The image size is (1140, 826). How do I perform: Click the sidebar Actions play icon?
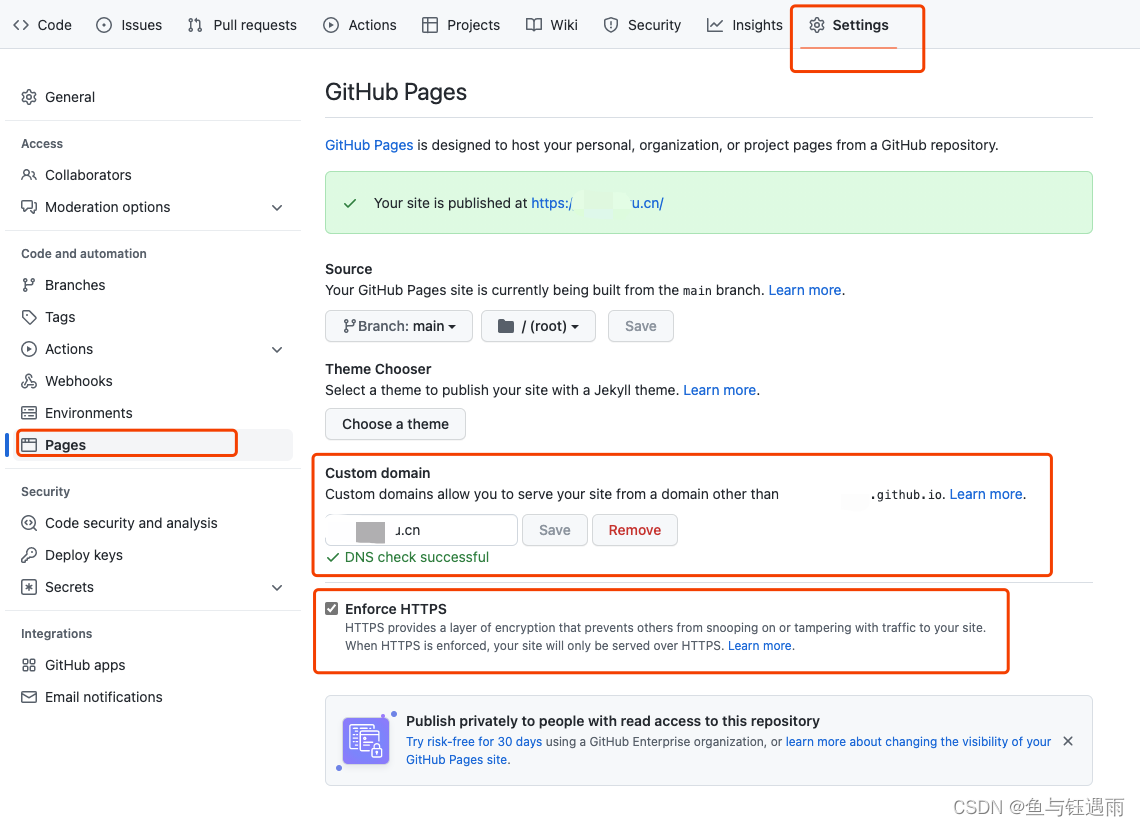pos(29,349)
